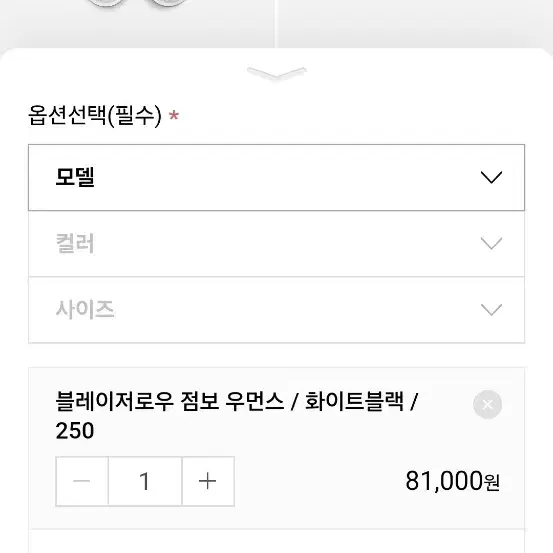This screenshot has width=553, height=553.
Task: Decrease quantity with the minus button
Action: pos(82,481)
